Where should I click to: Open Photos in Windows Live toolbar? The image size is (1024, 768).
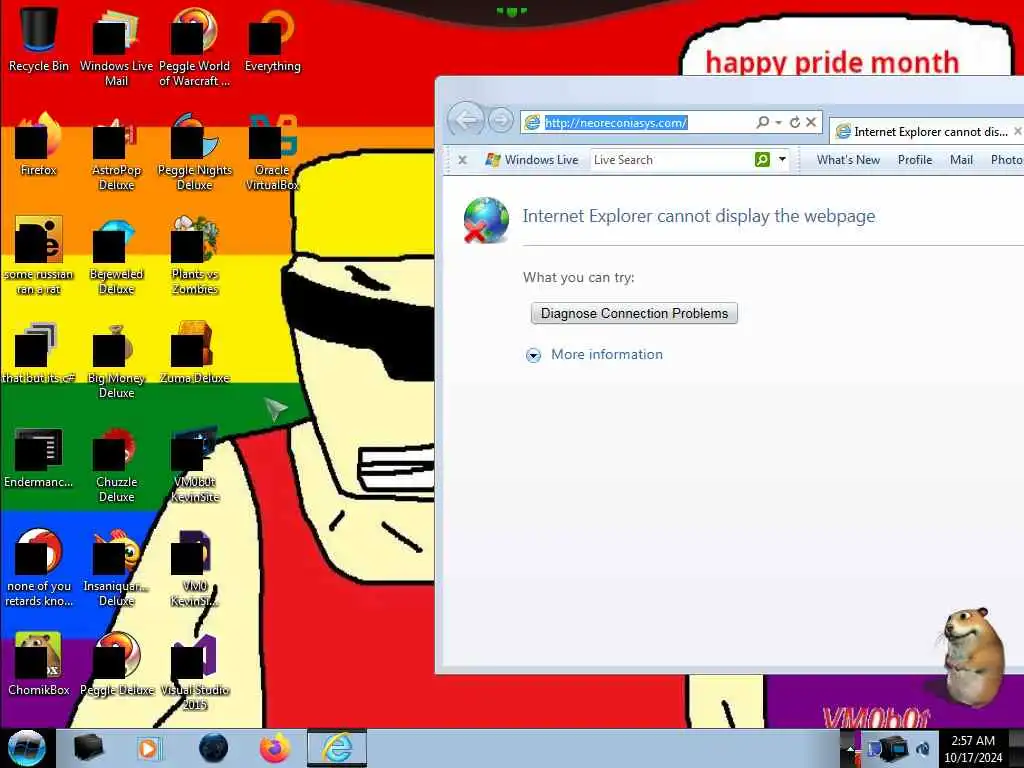[1006, 160]
